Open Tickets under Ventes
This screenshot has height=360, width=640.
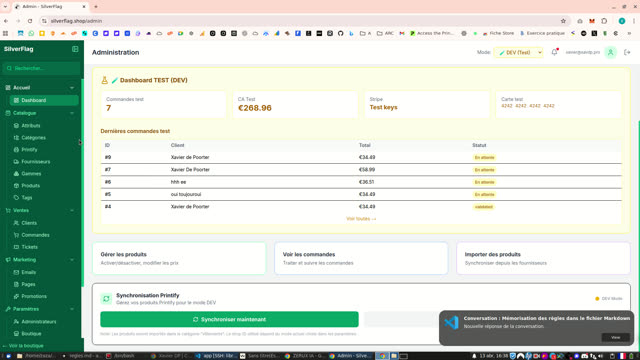coord(29,247)
